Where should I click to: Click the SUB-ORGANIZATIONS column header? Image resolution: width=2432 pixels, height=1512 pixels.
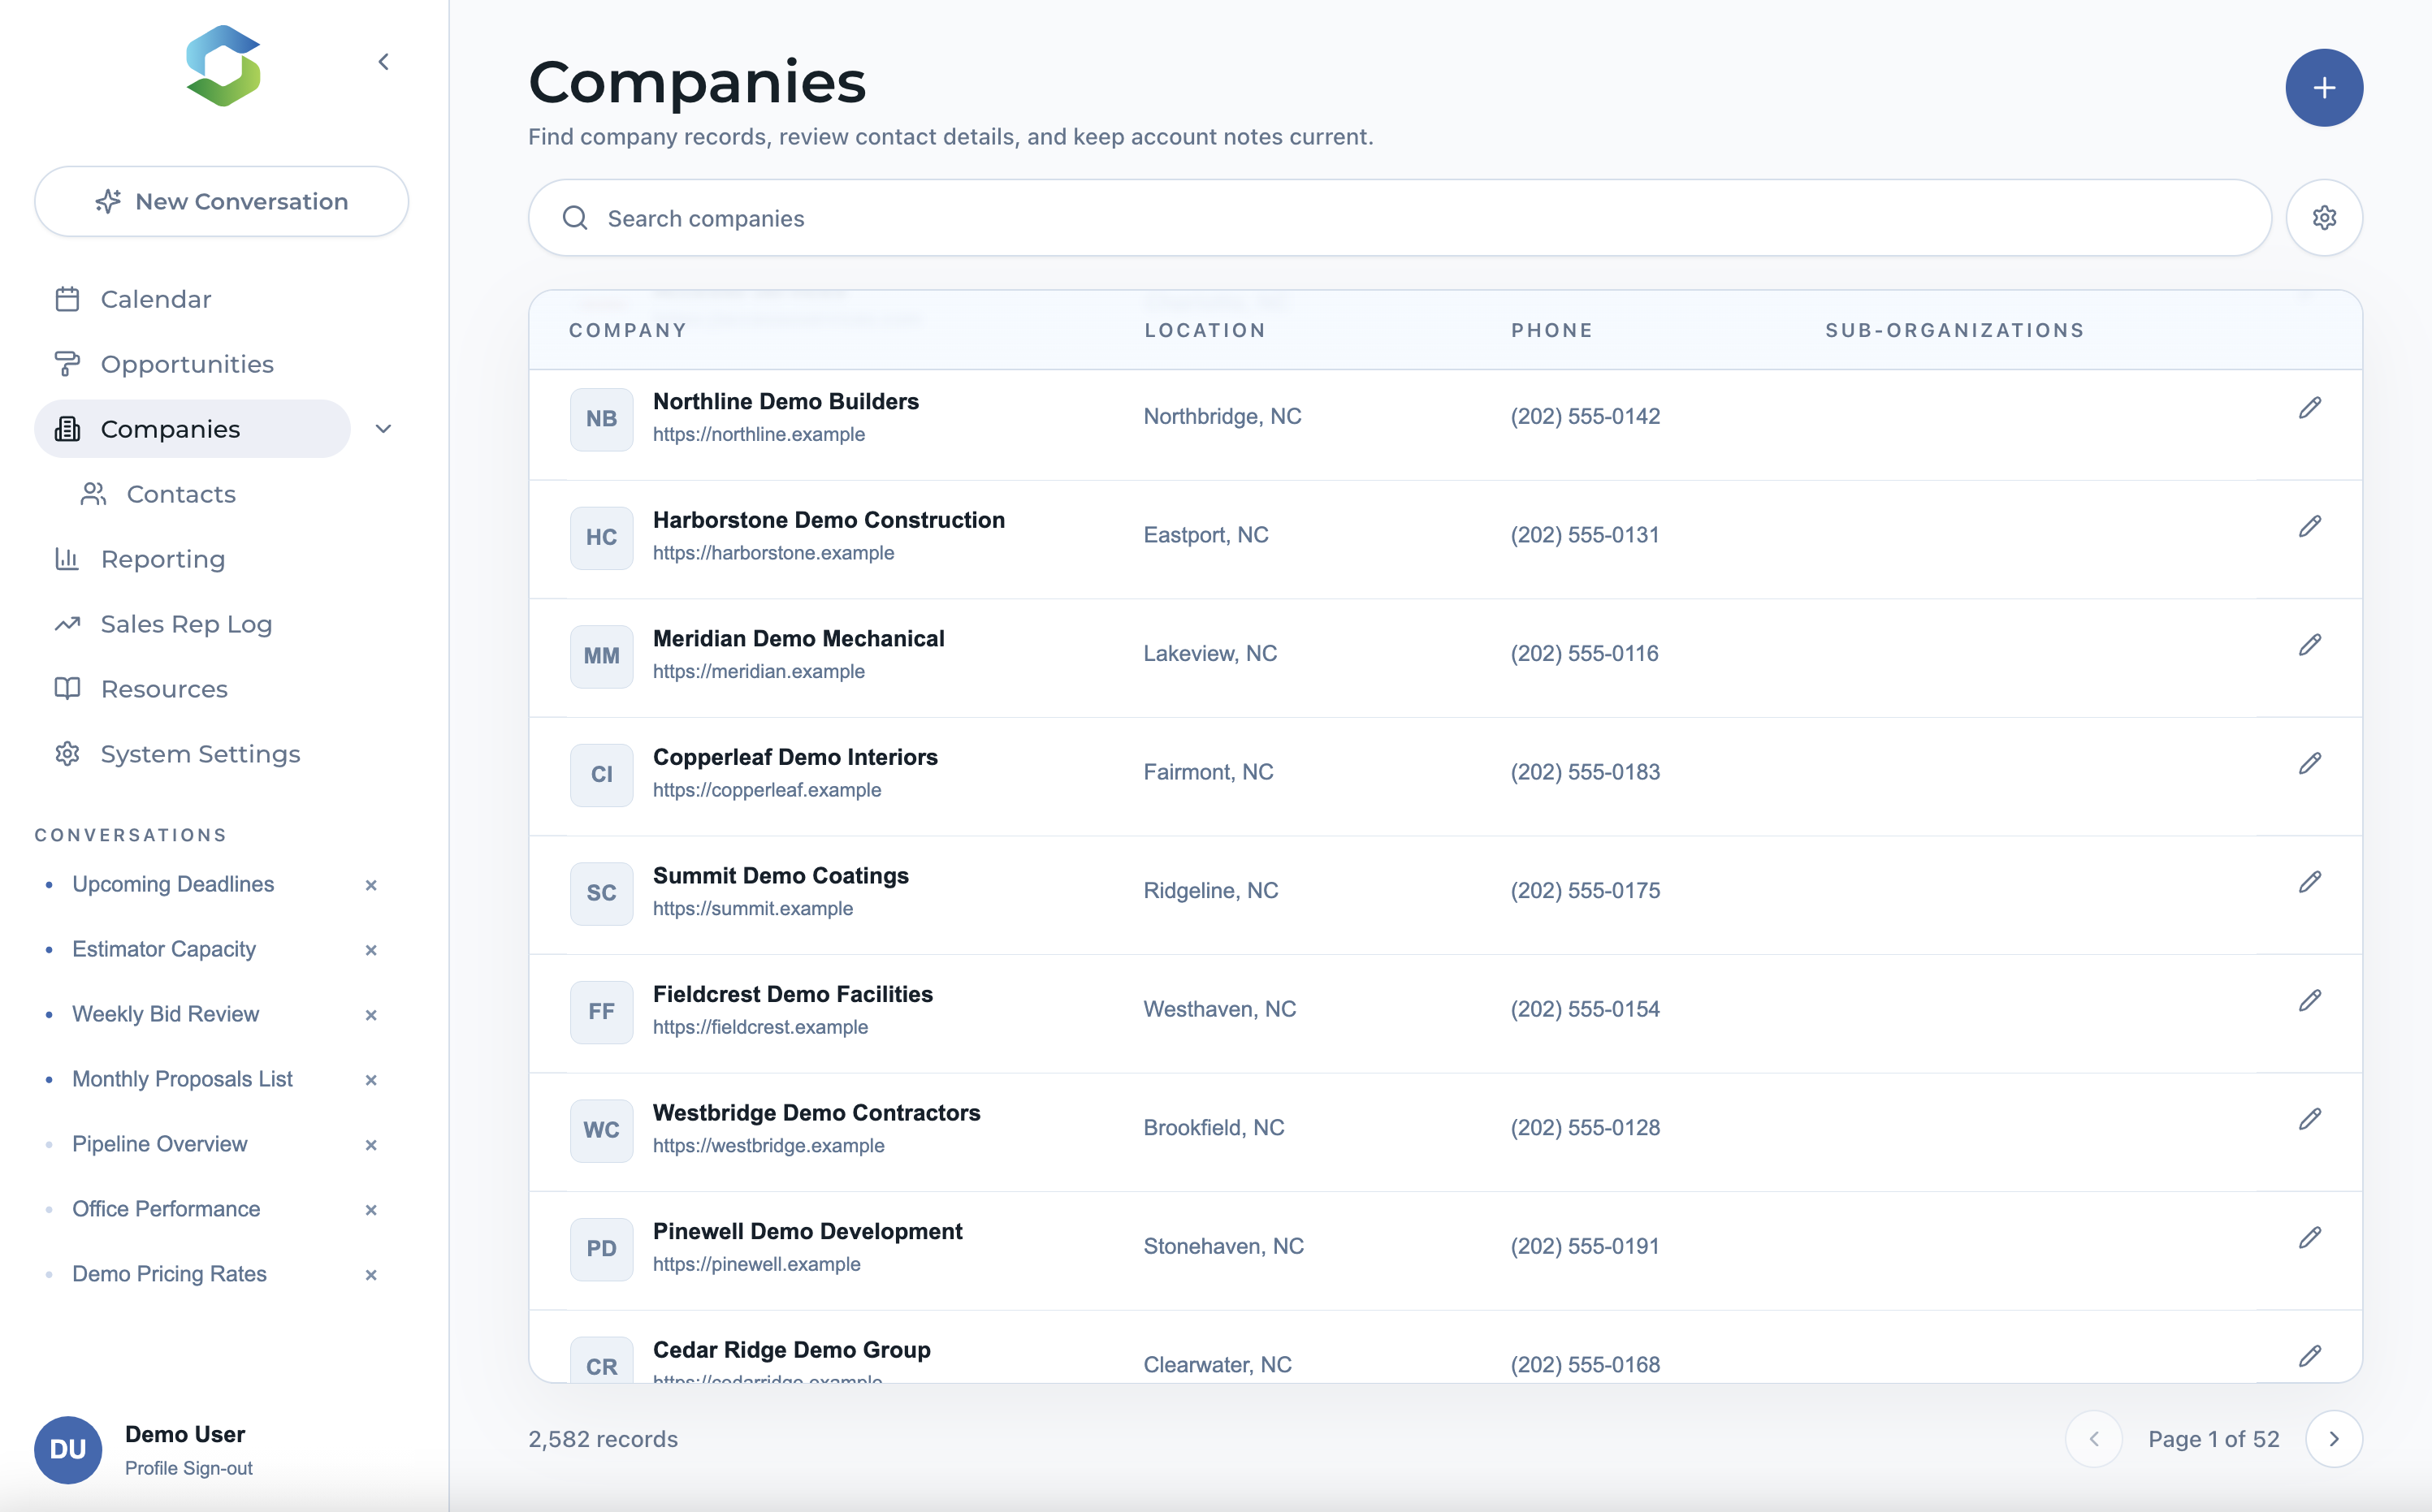pos(1954,330)
